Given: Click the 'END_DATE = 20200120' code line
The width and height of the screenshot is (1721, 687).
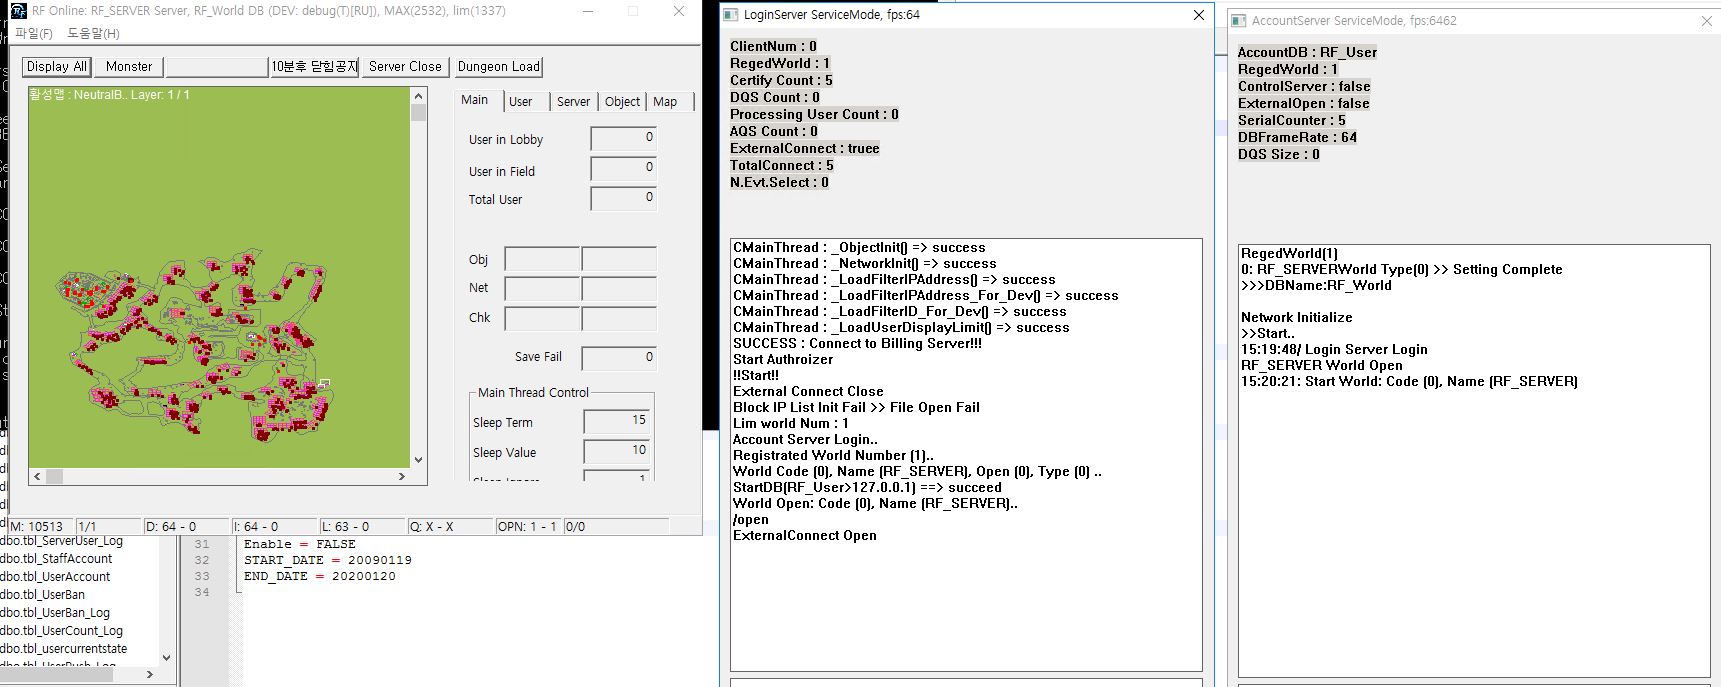Looking at the screenshot, I should pos(320,576).
